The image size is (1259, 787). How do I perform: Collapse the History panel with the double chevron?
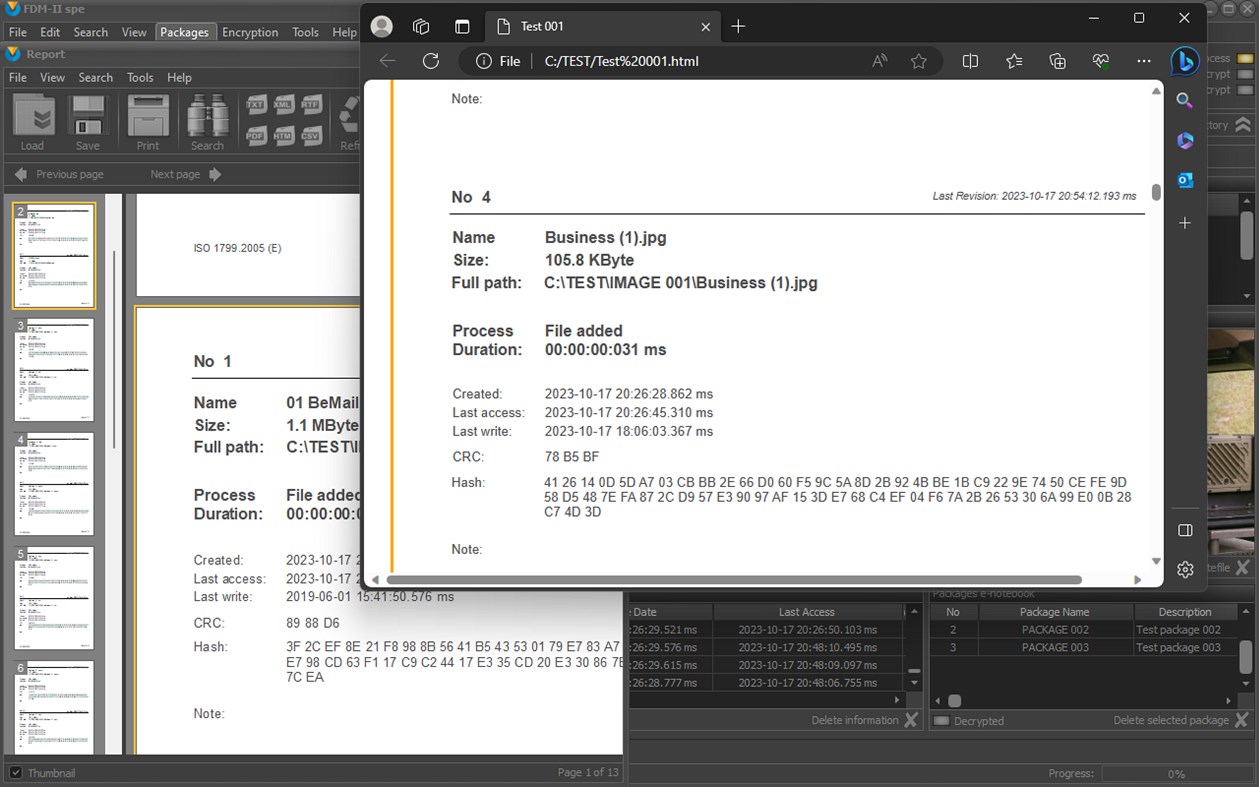click(1245, 124)
